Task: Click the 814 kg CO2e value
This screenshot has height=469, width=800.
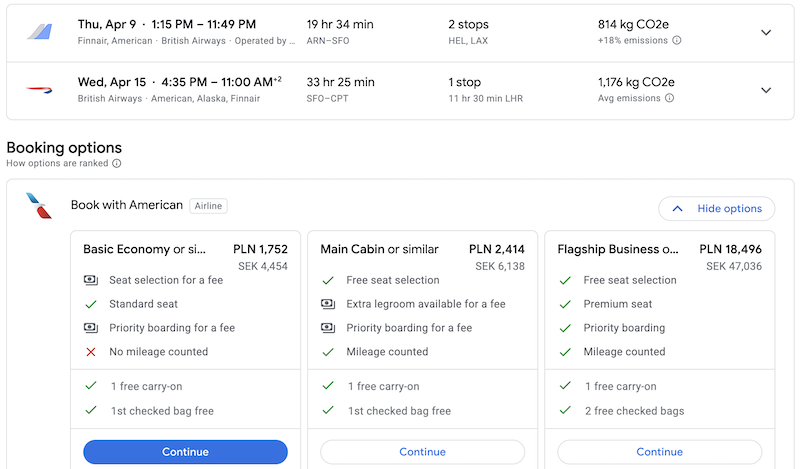Action: pyautogui.click(x=633, y=24)
